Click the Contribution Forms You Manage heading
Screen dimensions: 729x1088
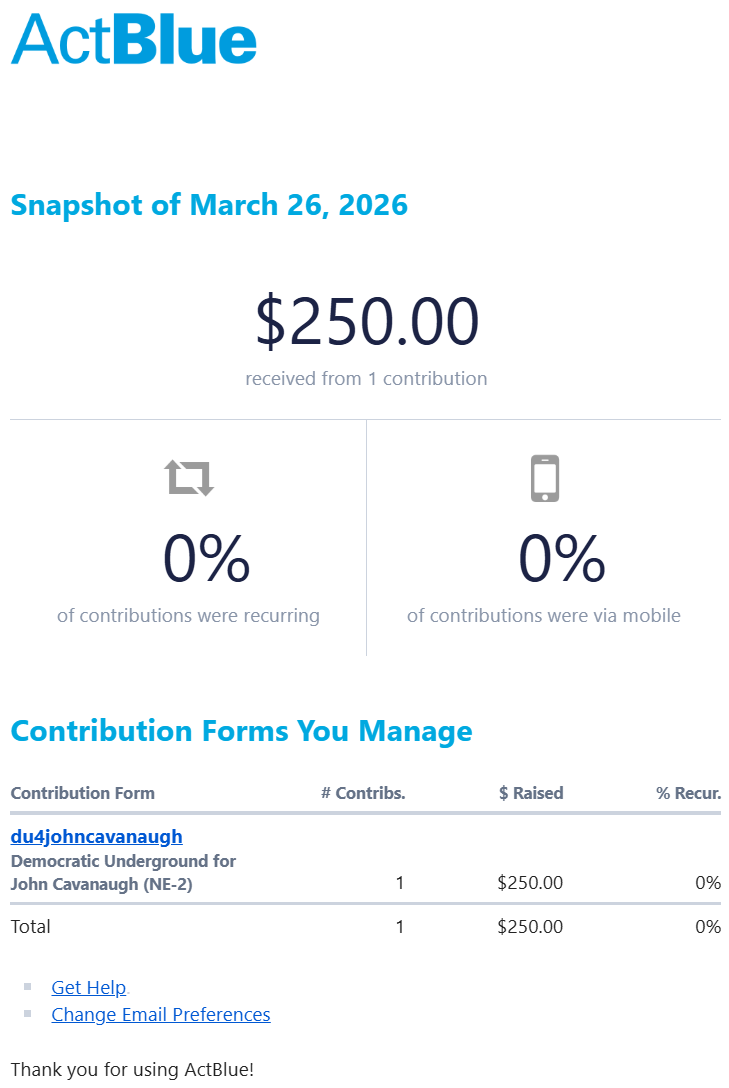click(241, 731)
